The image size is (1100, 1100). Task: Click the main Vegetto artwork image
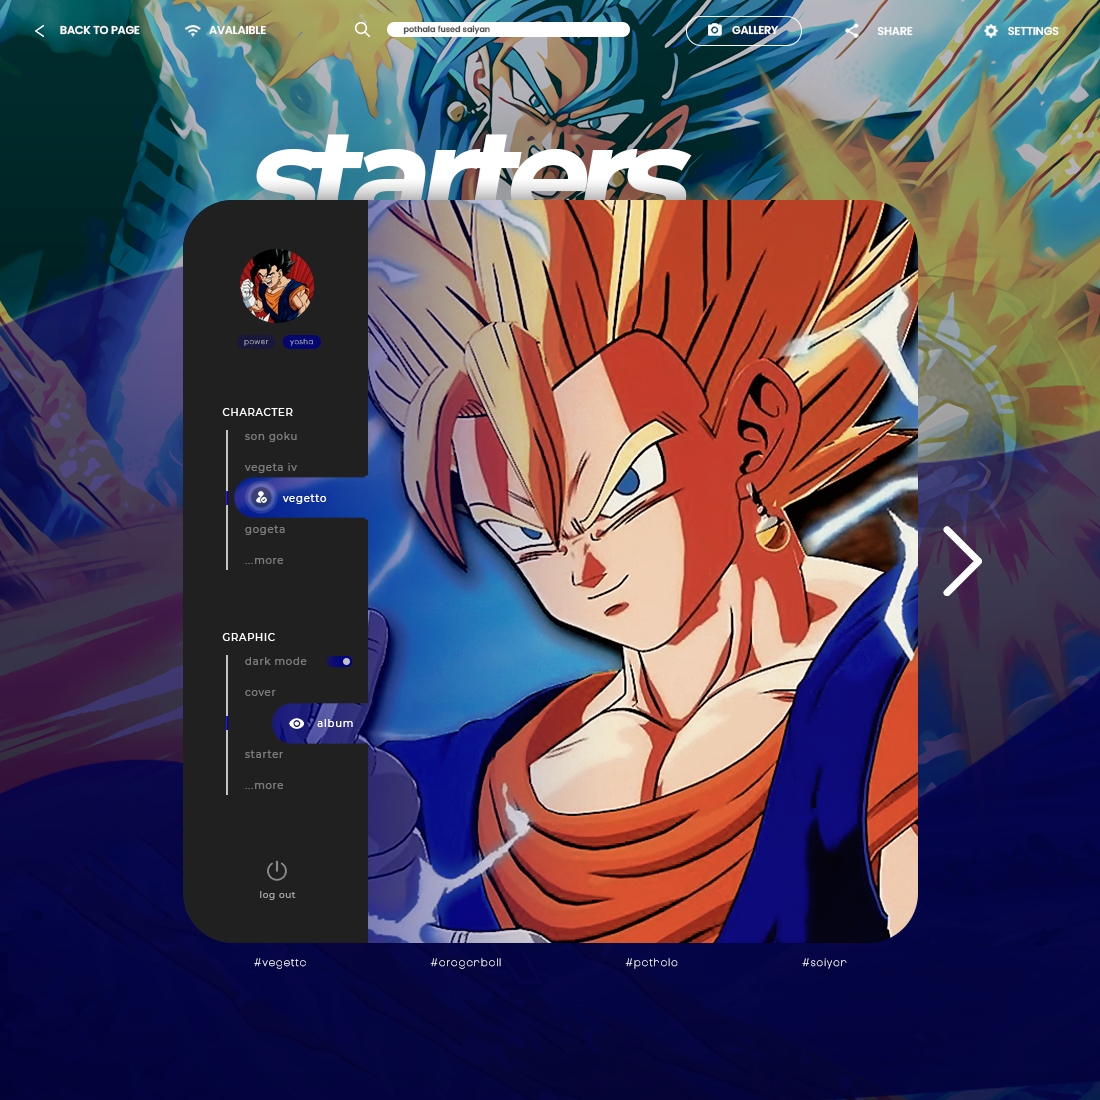643,571
